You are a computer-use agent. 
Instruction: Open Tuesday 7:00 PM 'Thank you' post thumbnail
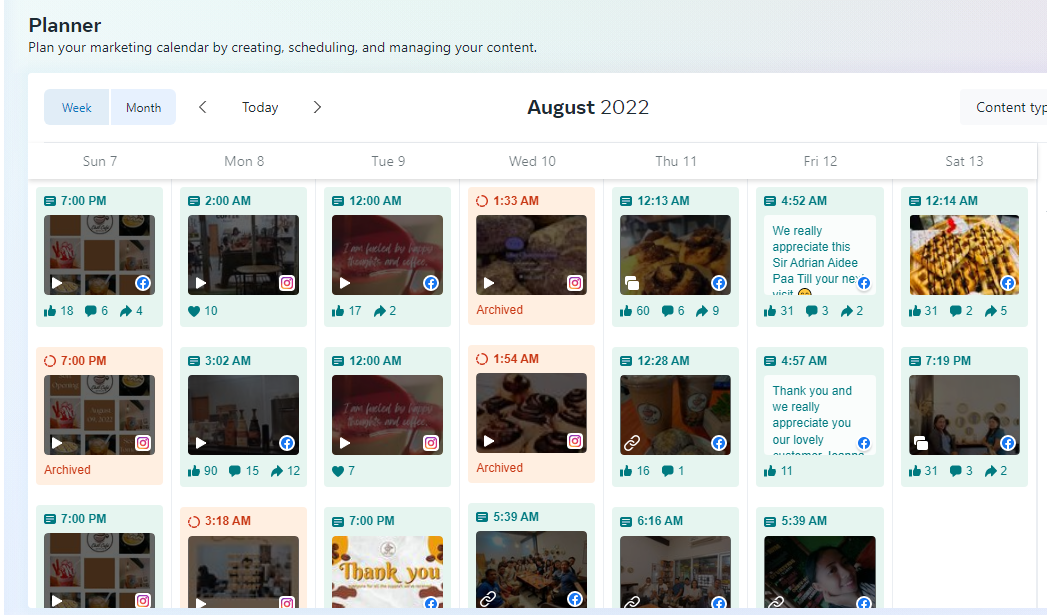coord(387,572)
